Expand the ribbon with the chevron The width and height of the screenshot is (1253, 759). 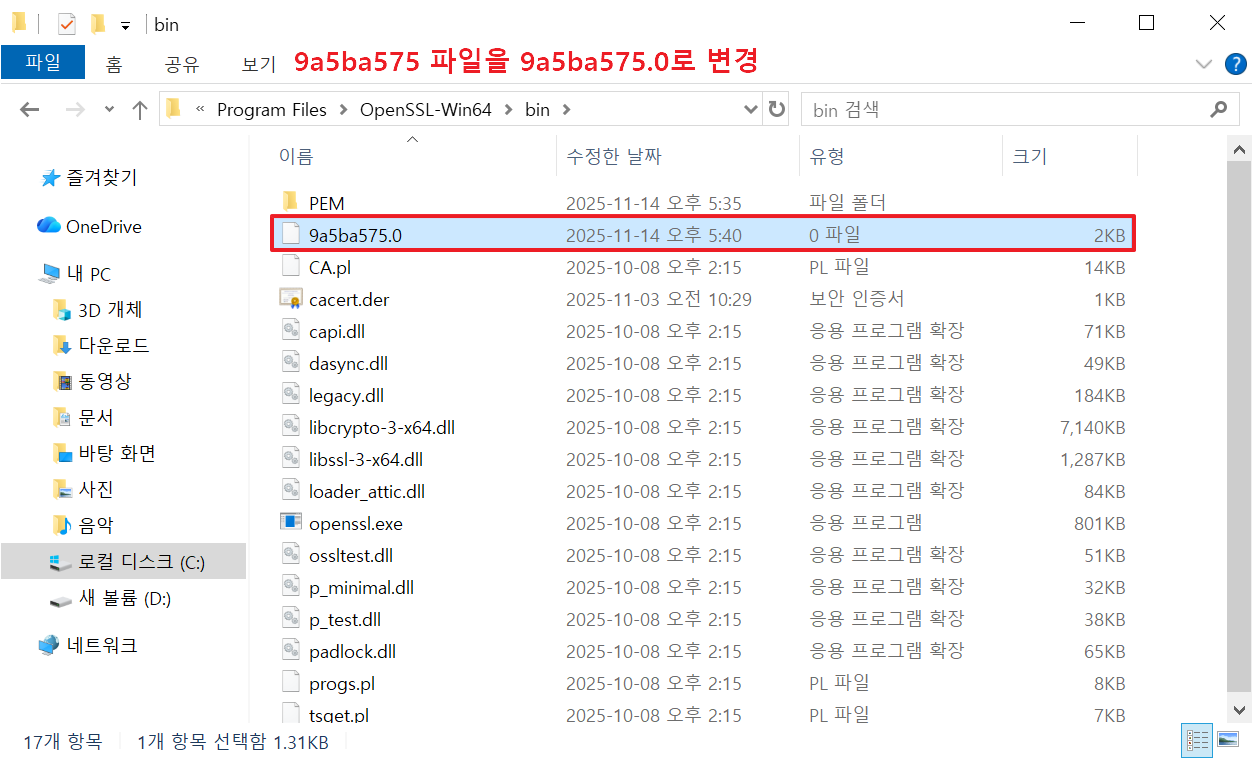pos(1204,64)
